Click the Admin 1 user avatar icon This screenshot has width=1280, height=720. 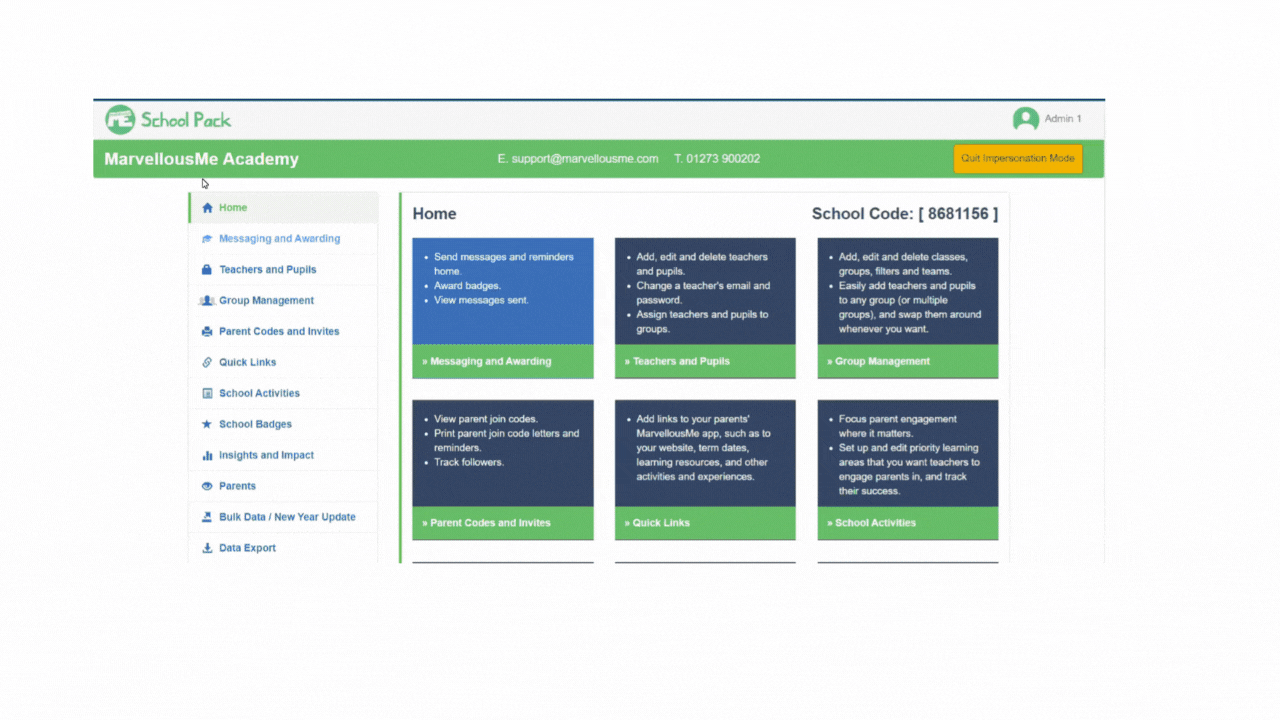pyautogui.click(x=1025, y=119)
